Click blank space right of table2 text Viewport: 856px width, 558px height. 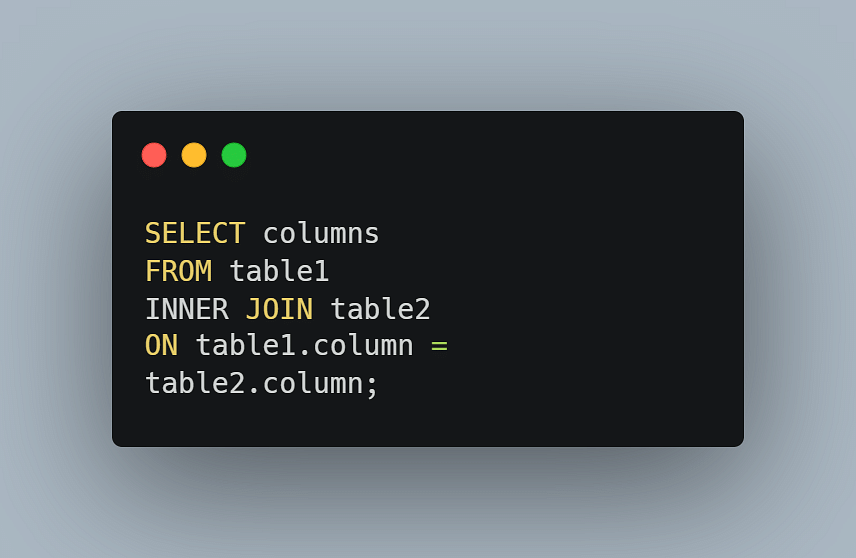click(584, 309)
